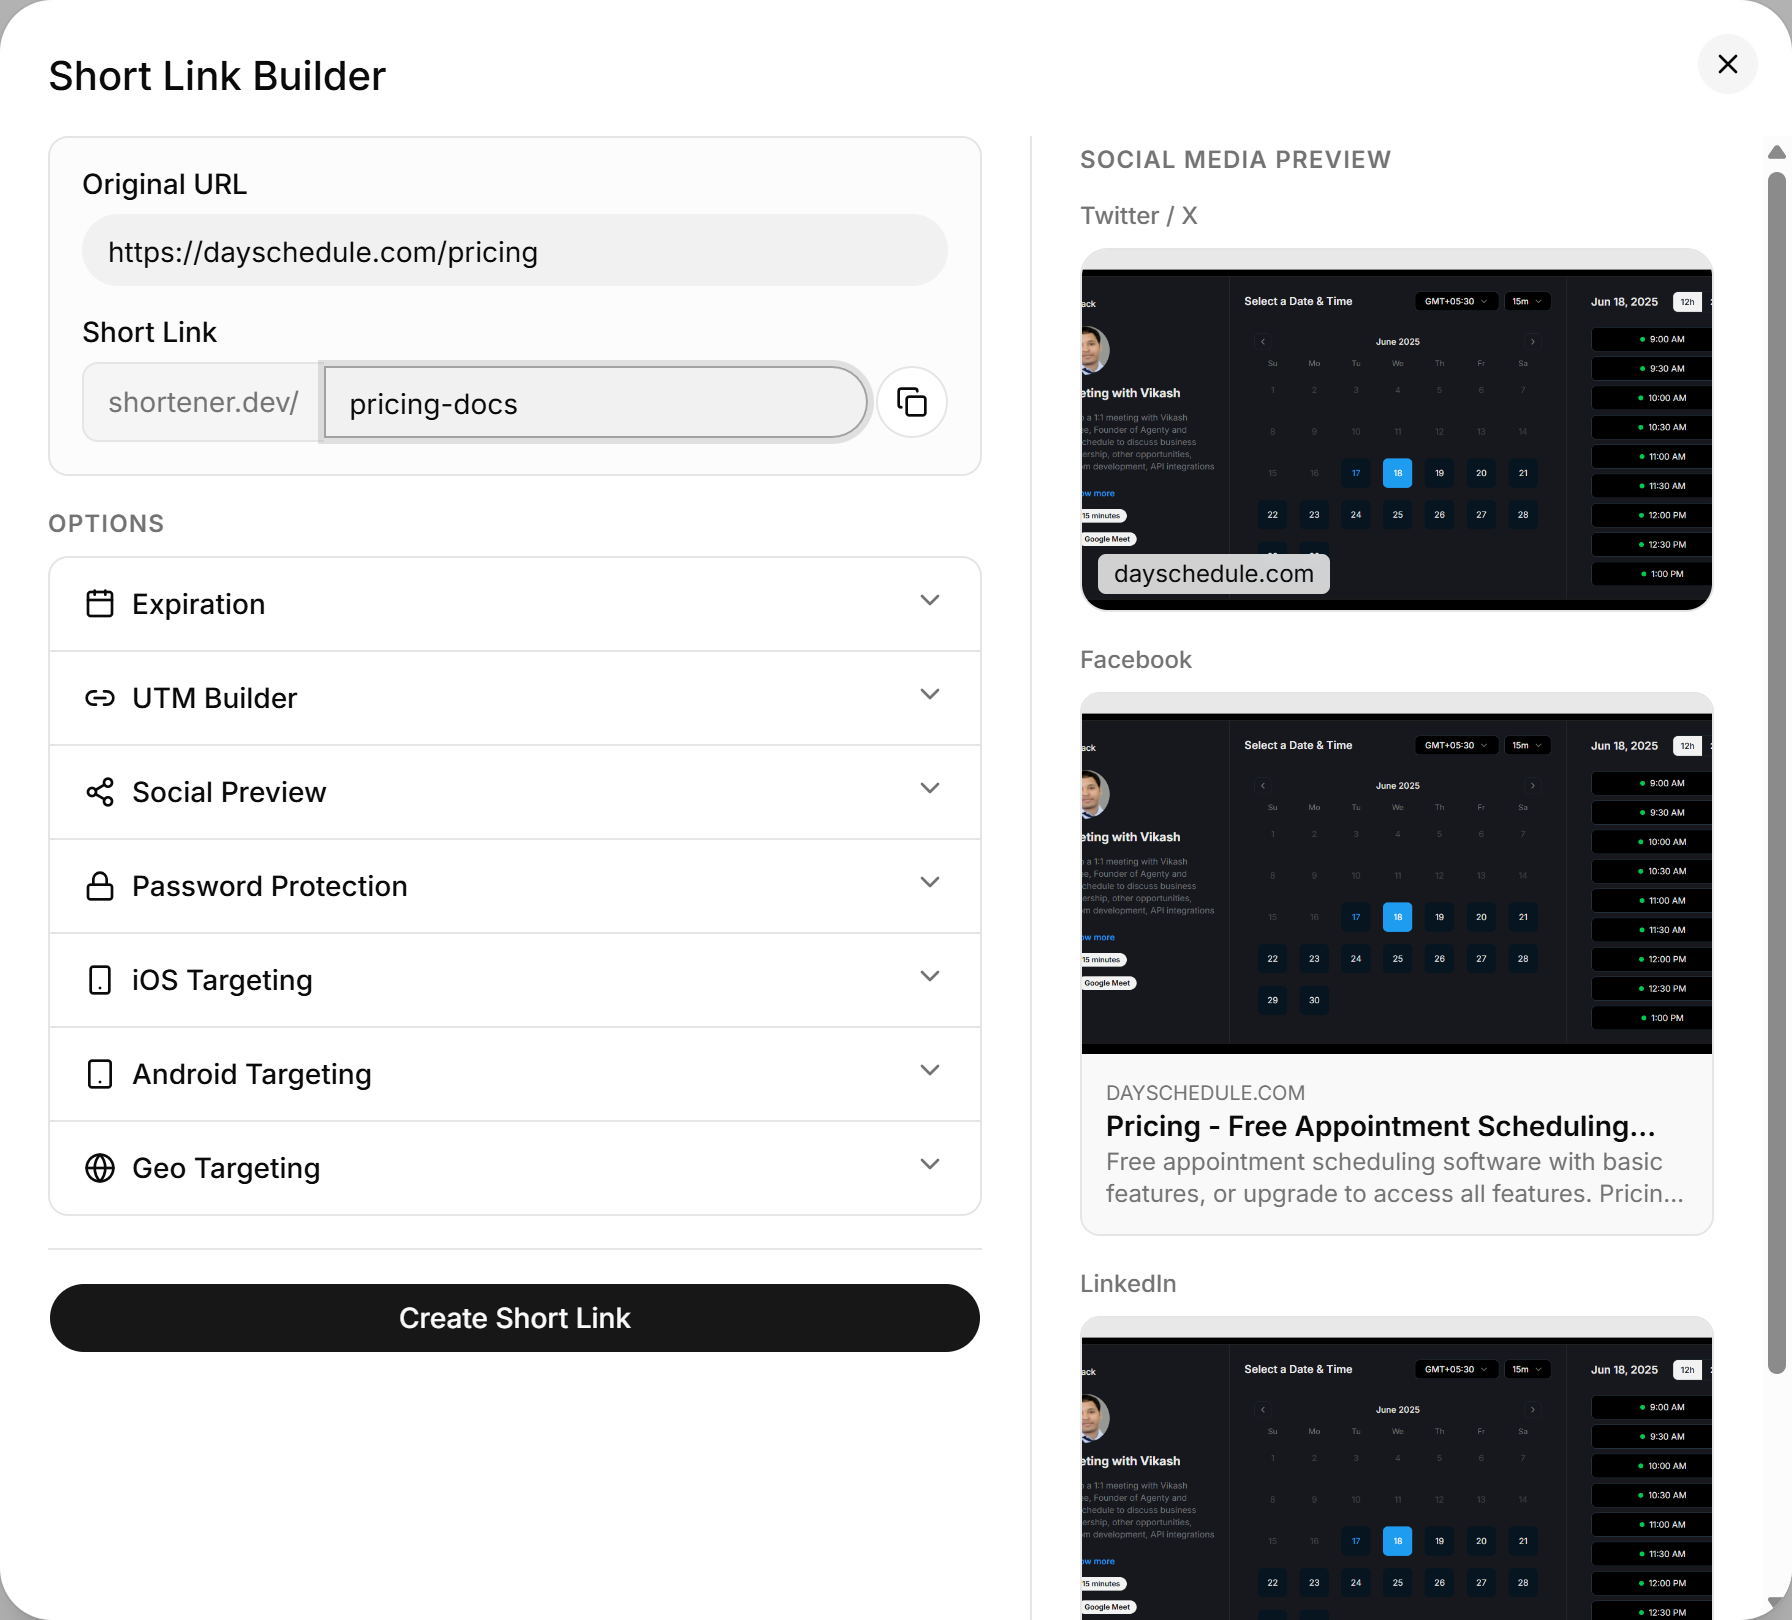1792x1620 pixels.
Task: Expand the iOS Targeting chevron
Action: pos(930,976)
